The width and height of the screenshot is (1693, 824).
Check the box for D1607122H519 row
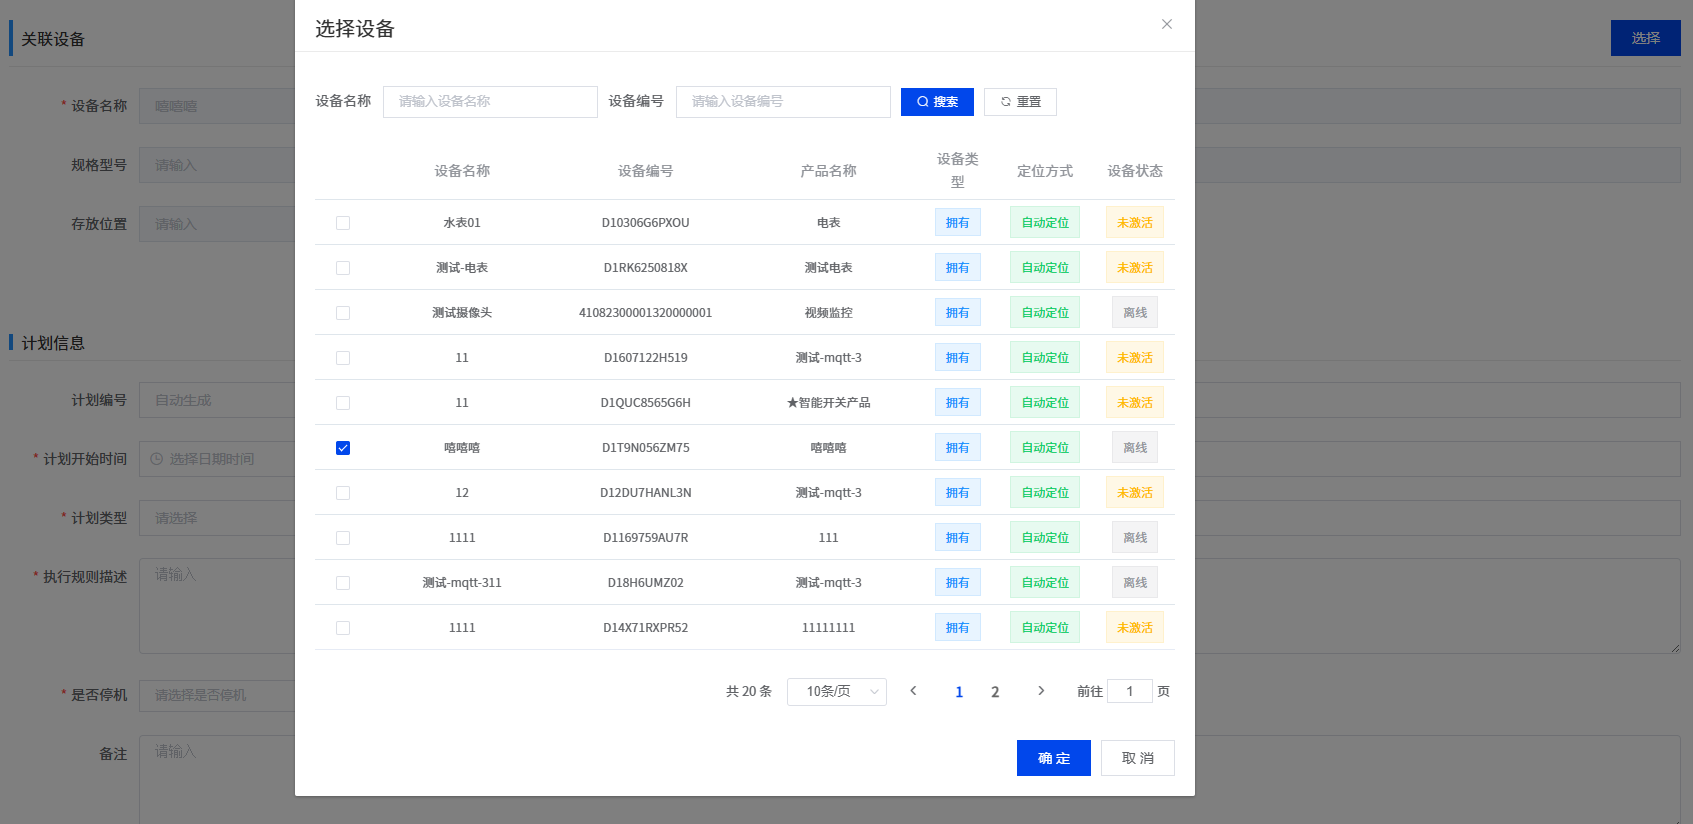click(x=343, y=358)
